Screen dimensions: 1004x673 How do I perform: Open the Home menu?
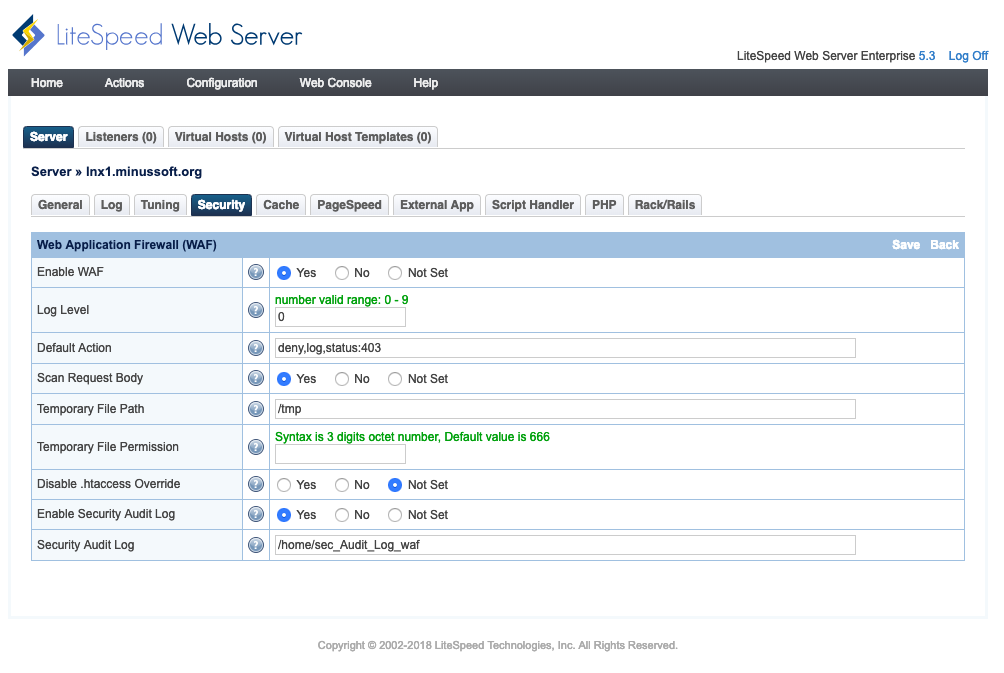(x=47, y=83)
